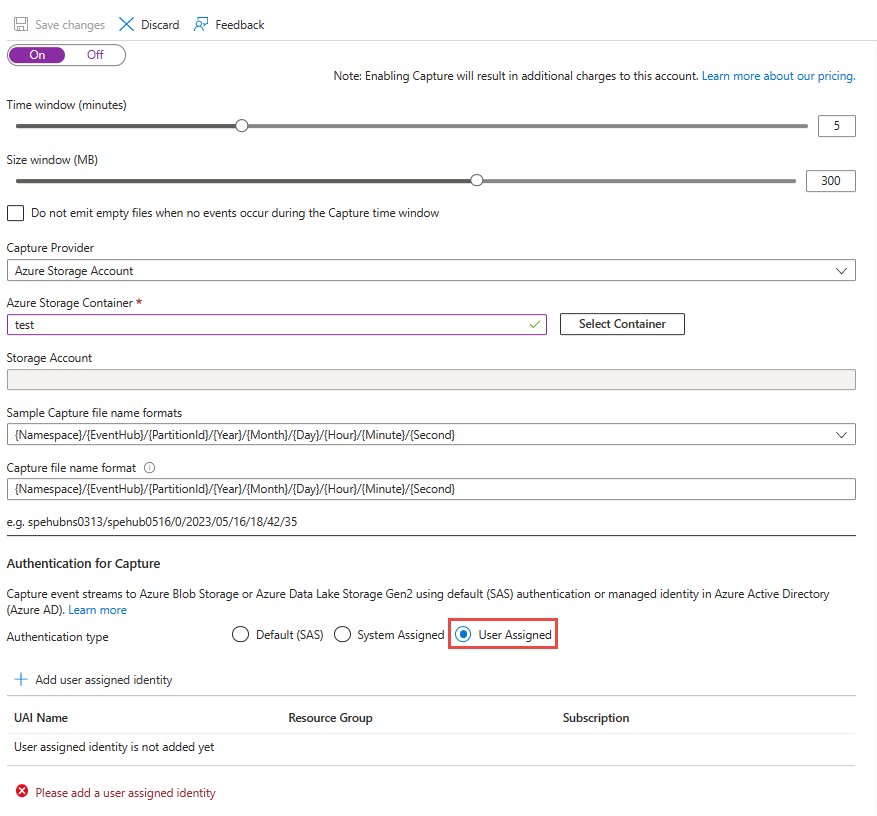This screenshot has height=816, width=877.
Task: Select System Assigned authentication type
Action: click(x=342, y=635)
